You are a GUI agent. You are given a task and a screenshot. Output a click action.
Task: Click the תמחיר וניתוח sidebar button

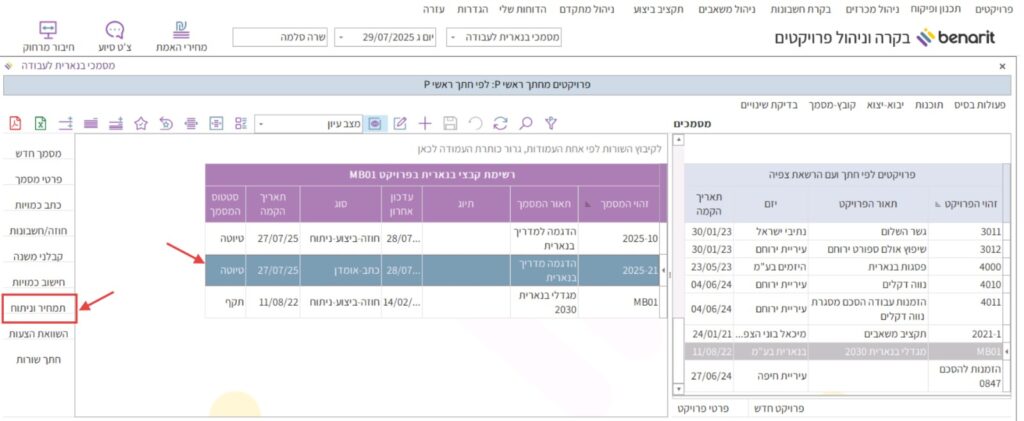coord(39,309)
